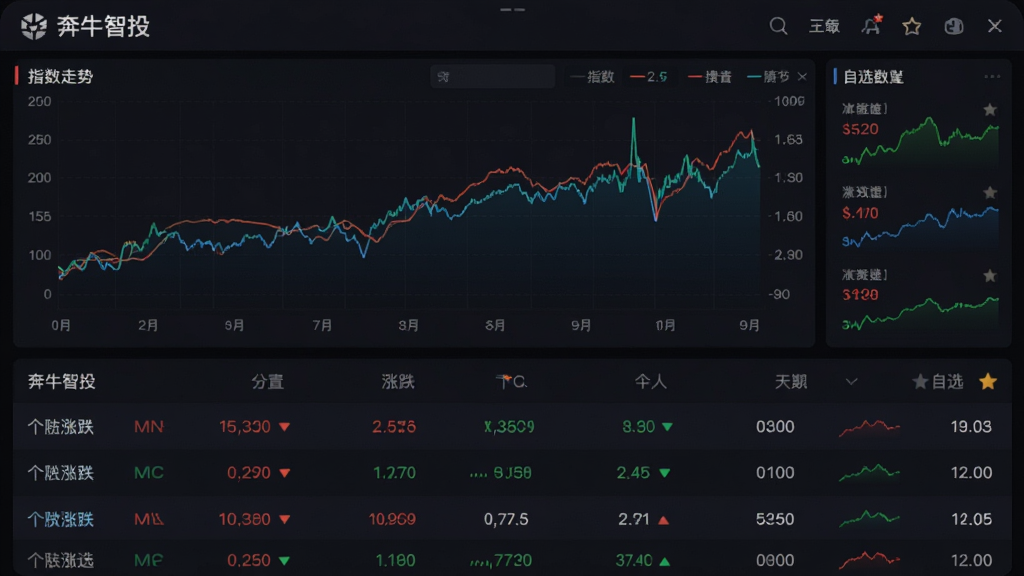Click the up arrow next to 2.71
The image size is (1024, 576).
point(664,520)
